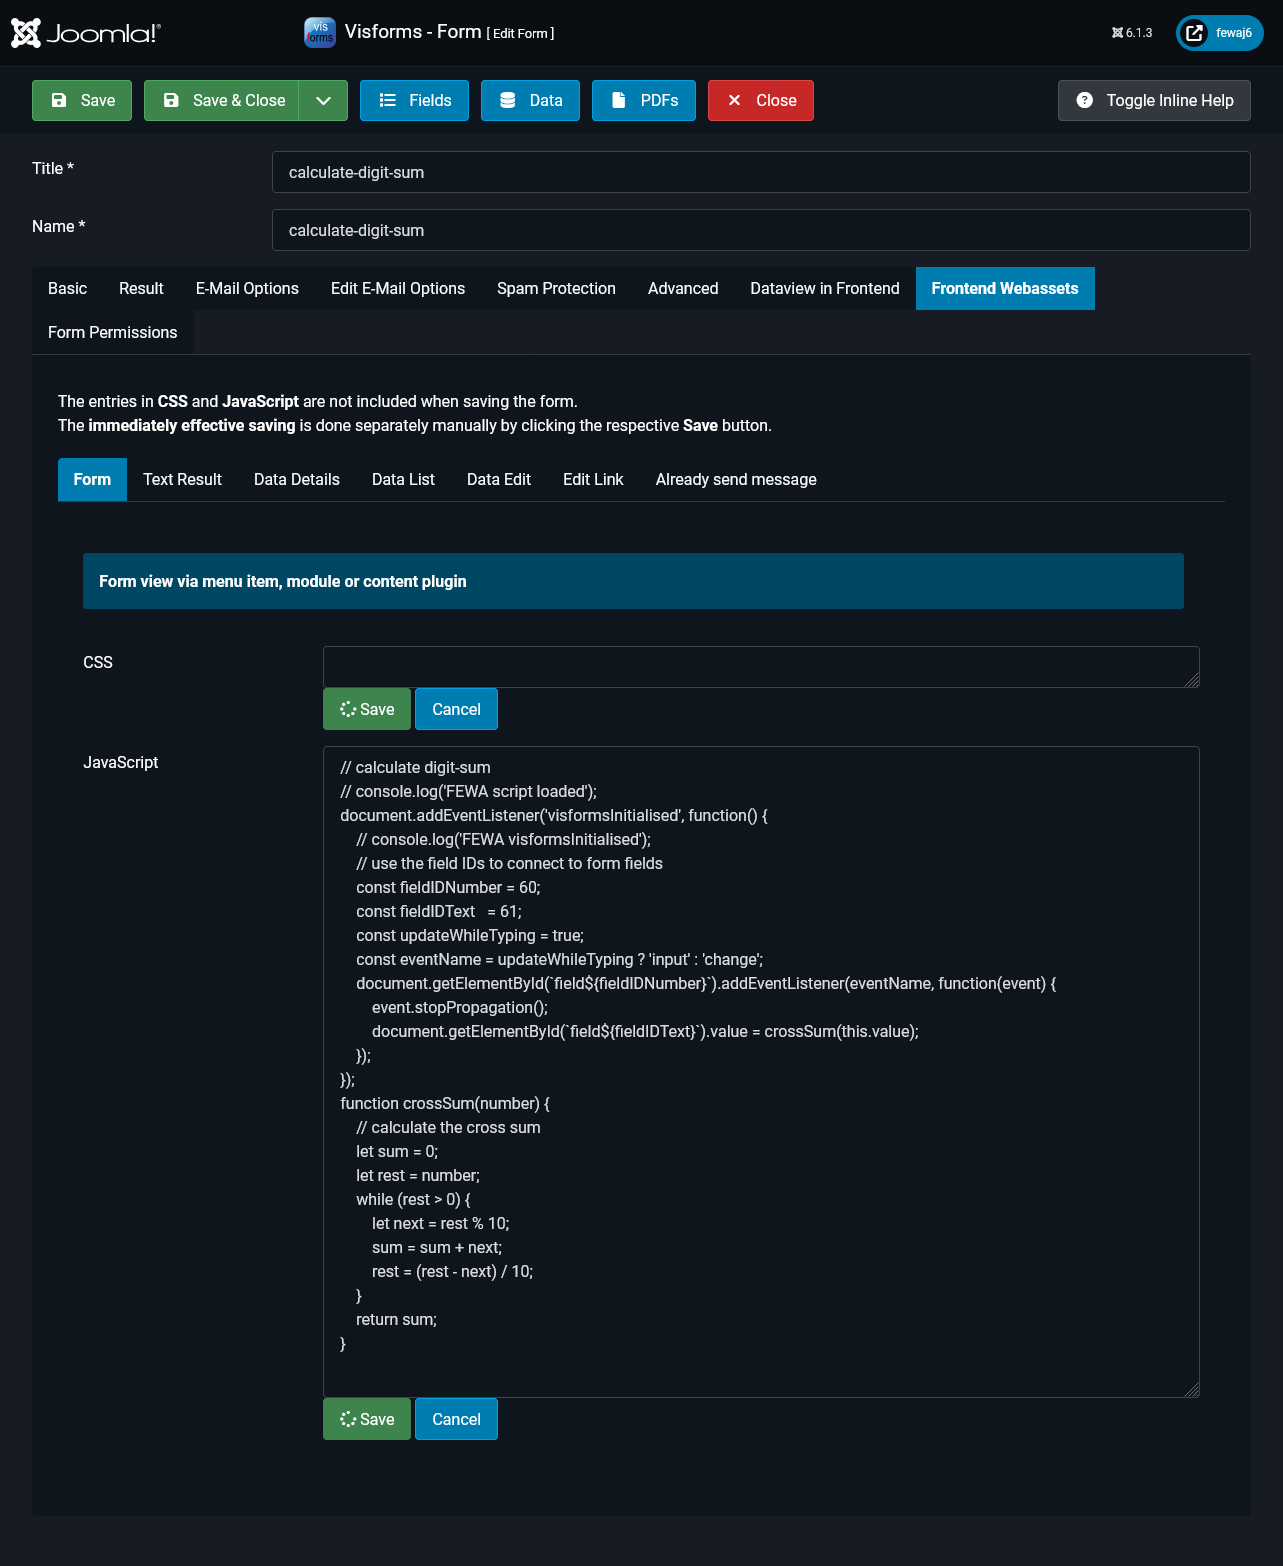Close the form editor with the red Close button
1283x1566 pixels.
click(x=761, y=100)
